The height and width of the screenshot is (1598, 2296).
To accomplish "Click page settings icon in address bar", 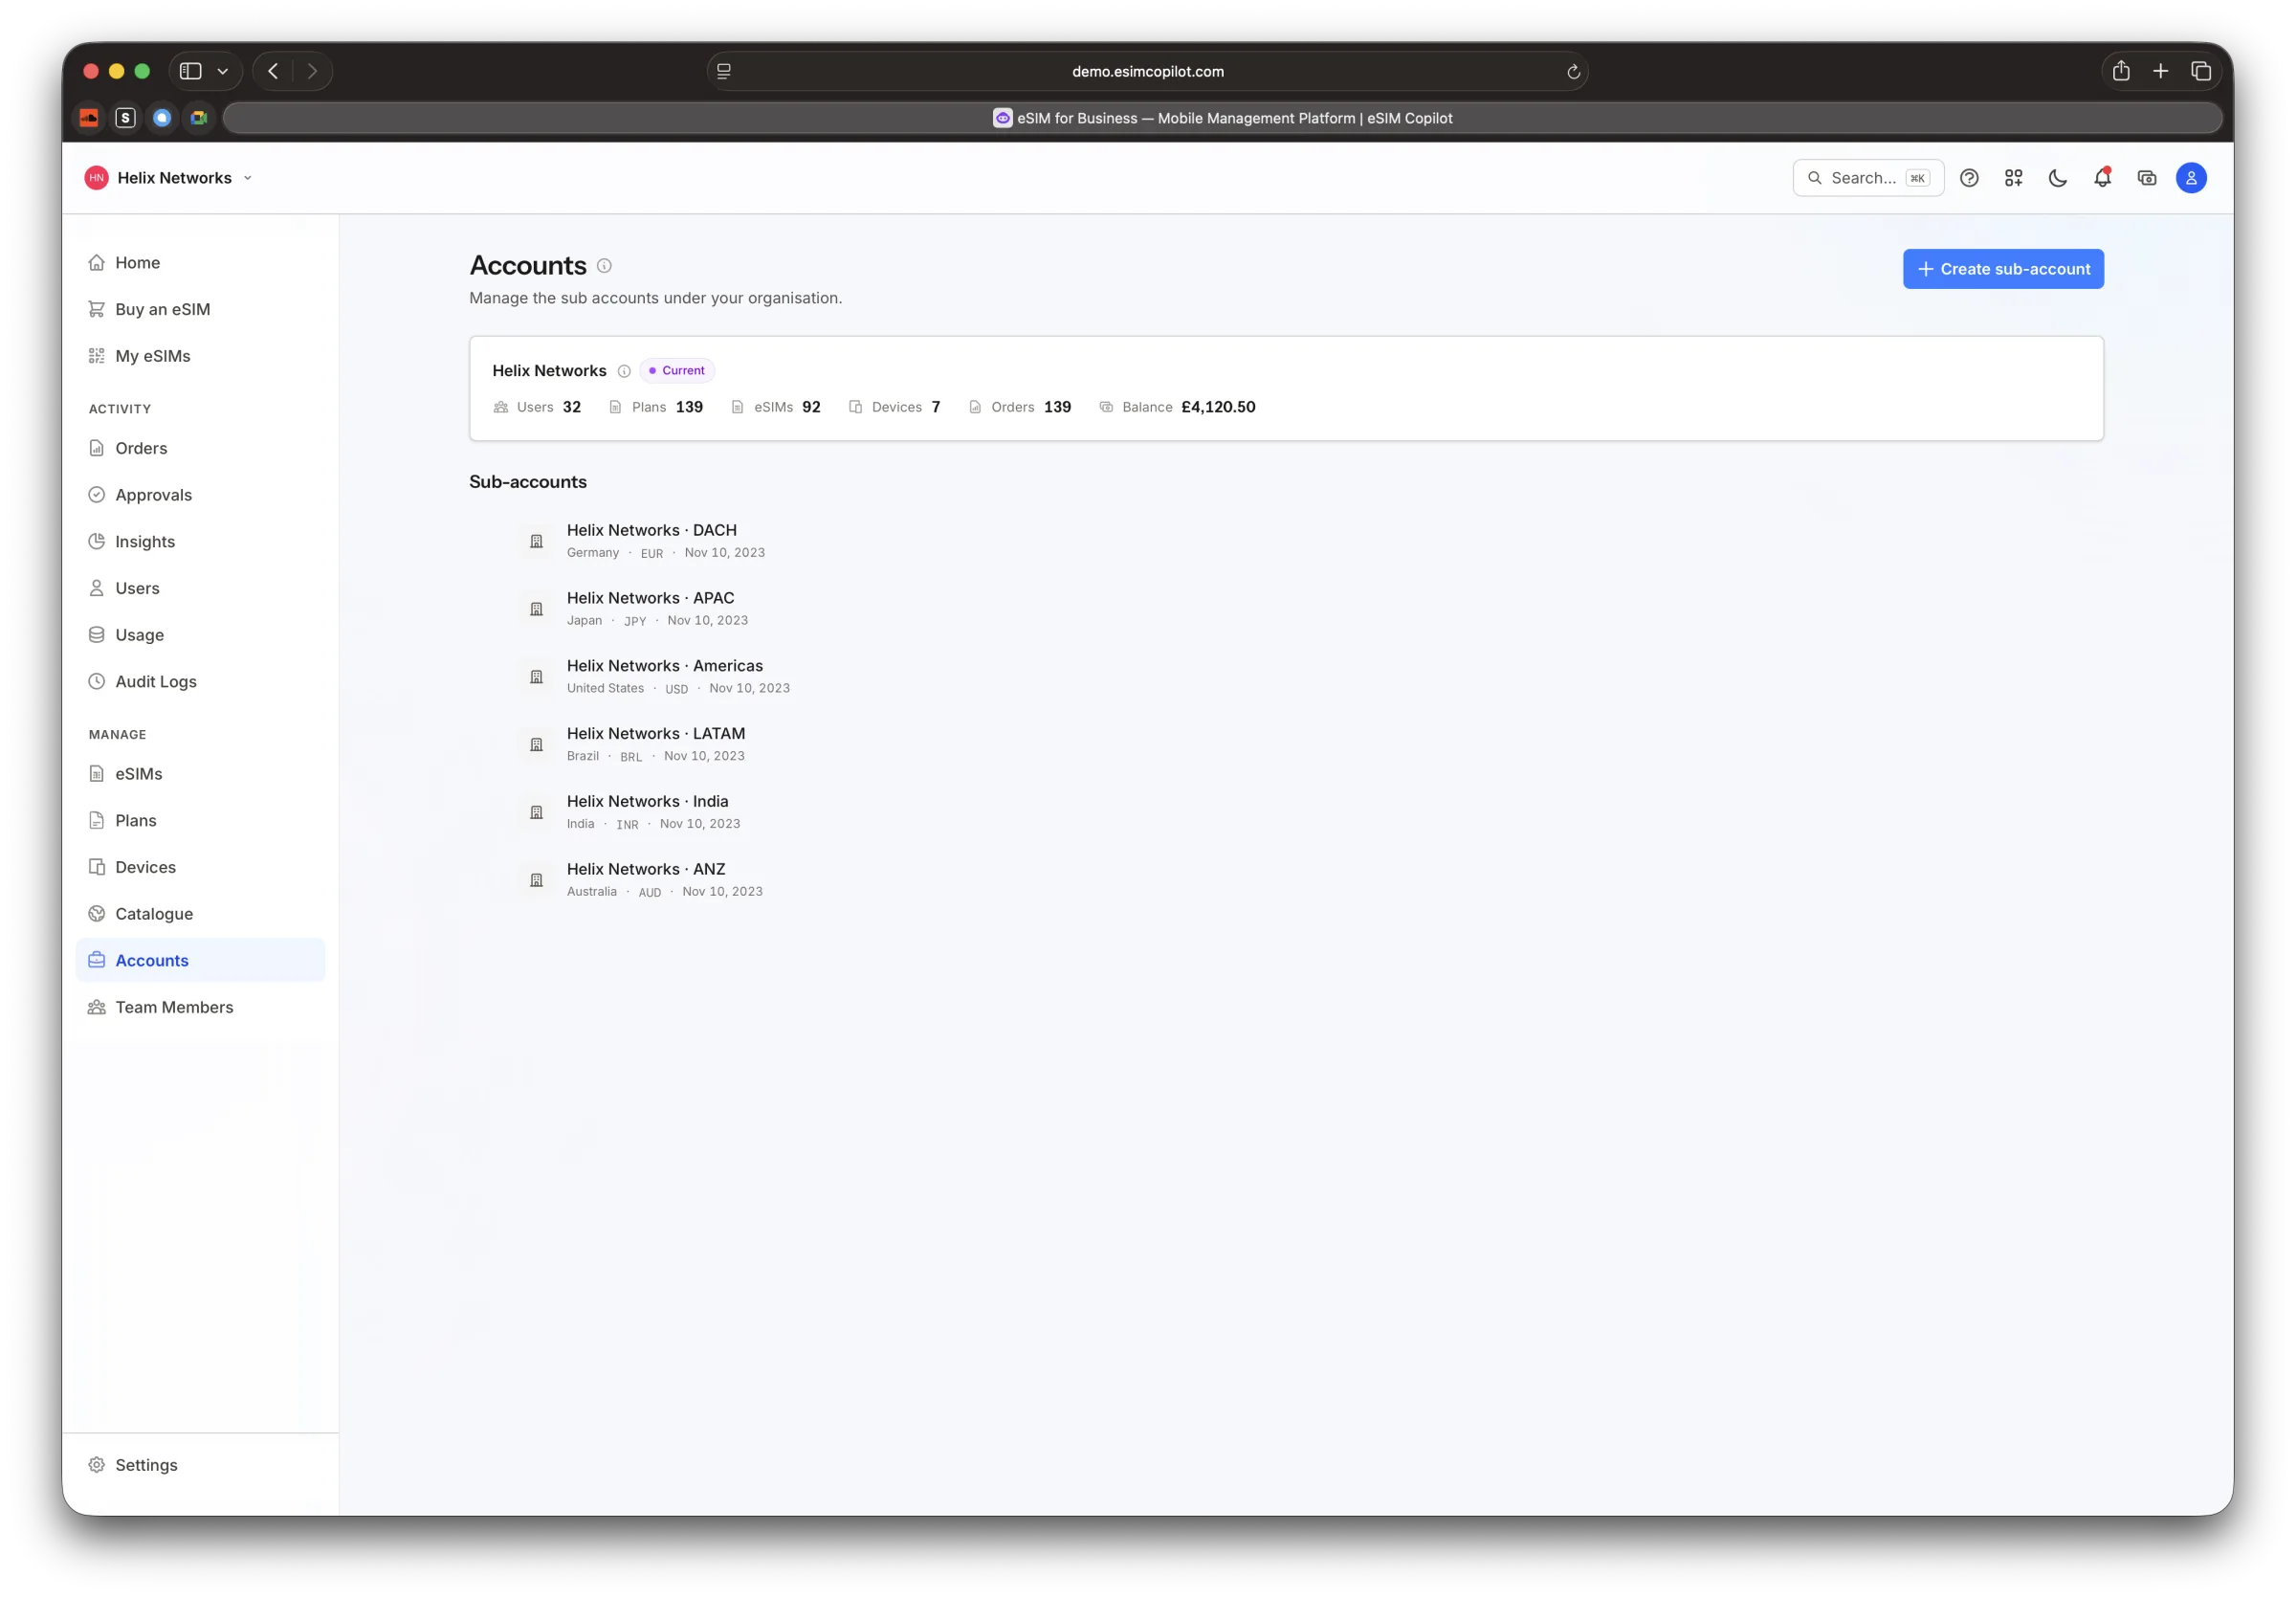I will click(724, 71).
